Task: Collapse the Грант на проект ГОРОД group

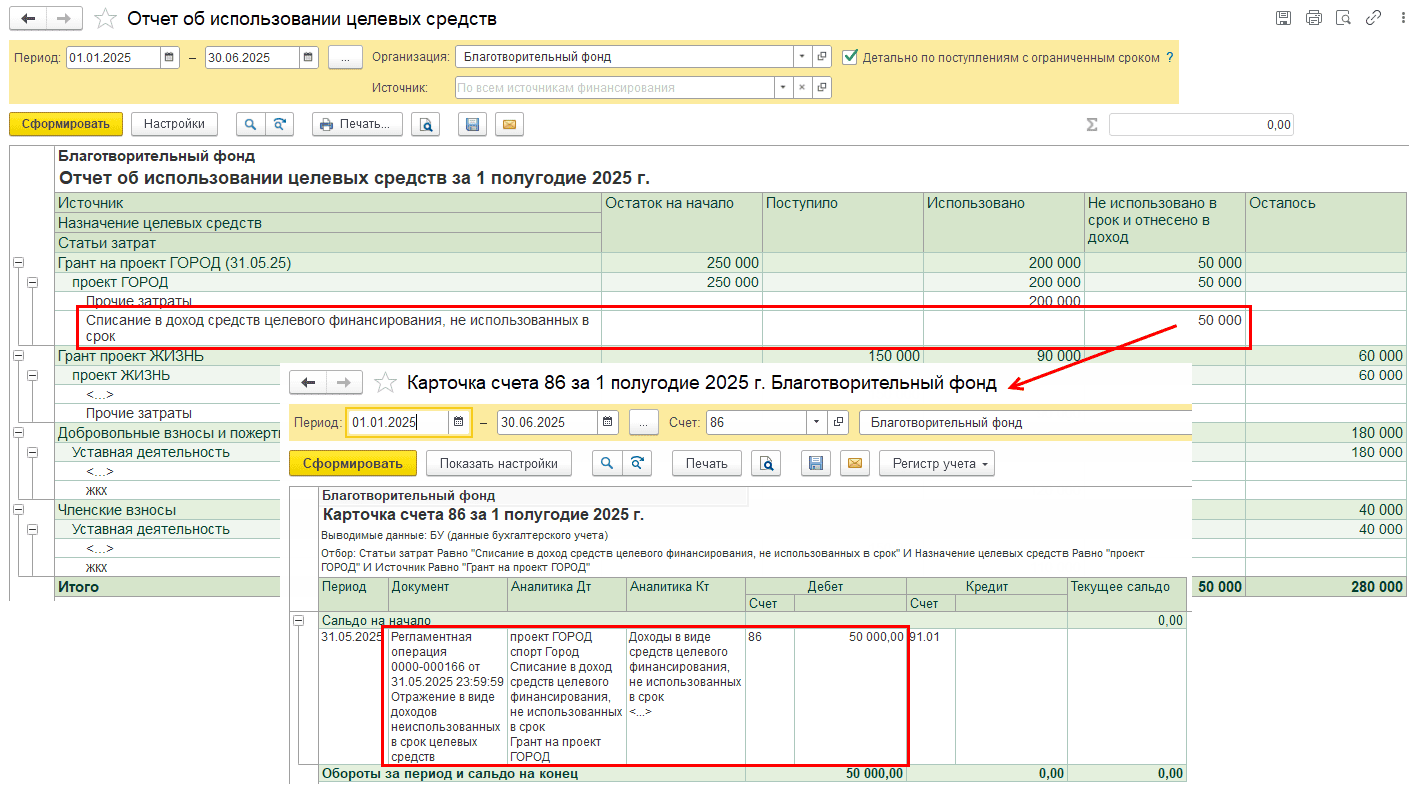Action: 18,263
